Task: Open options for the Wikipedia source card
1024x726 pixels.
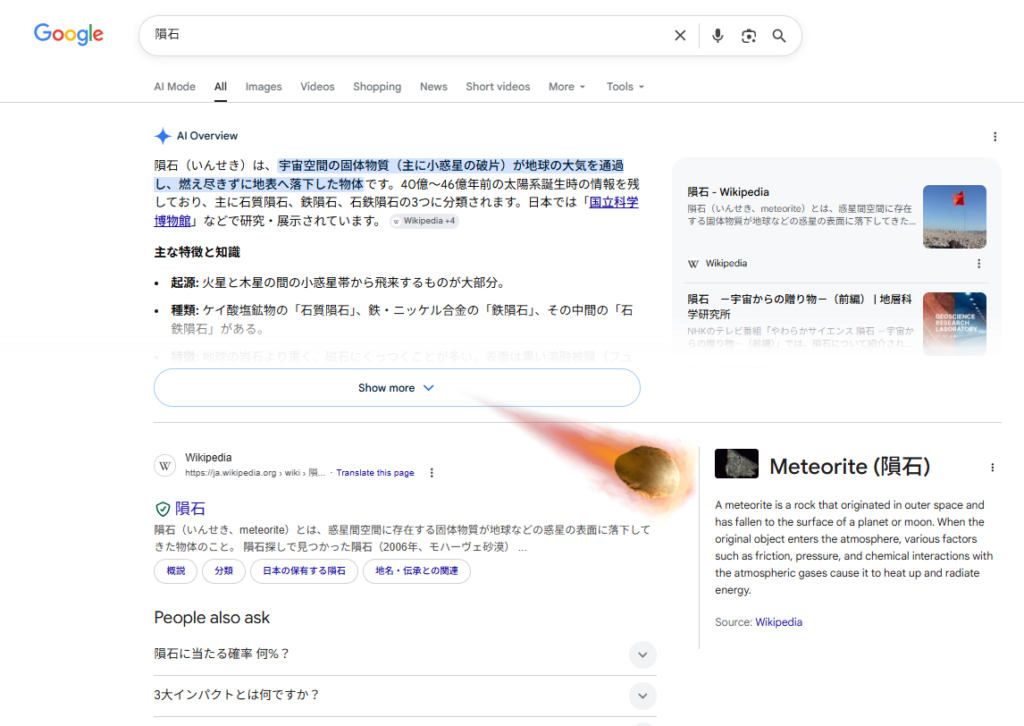Action: [x=978, y=263]
